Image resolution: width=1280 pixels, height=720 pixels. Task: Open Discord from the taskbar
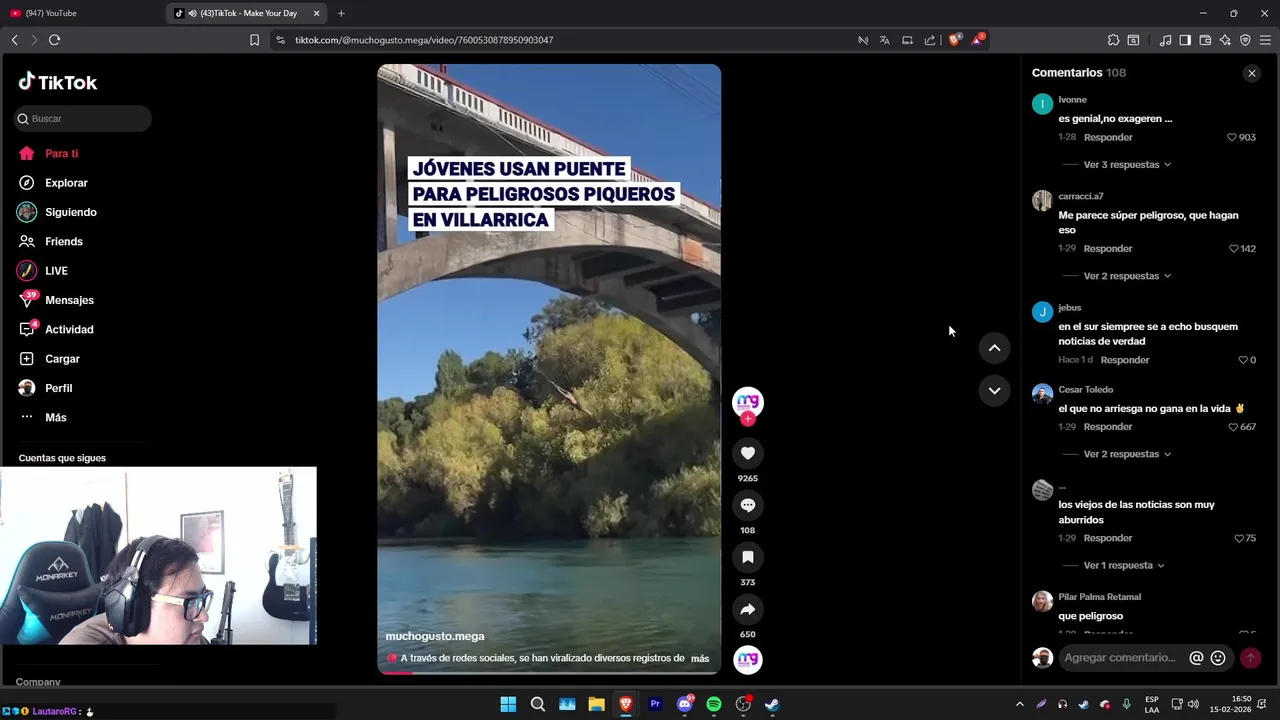(x=685, y=704)
